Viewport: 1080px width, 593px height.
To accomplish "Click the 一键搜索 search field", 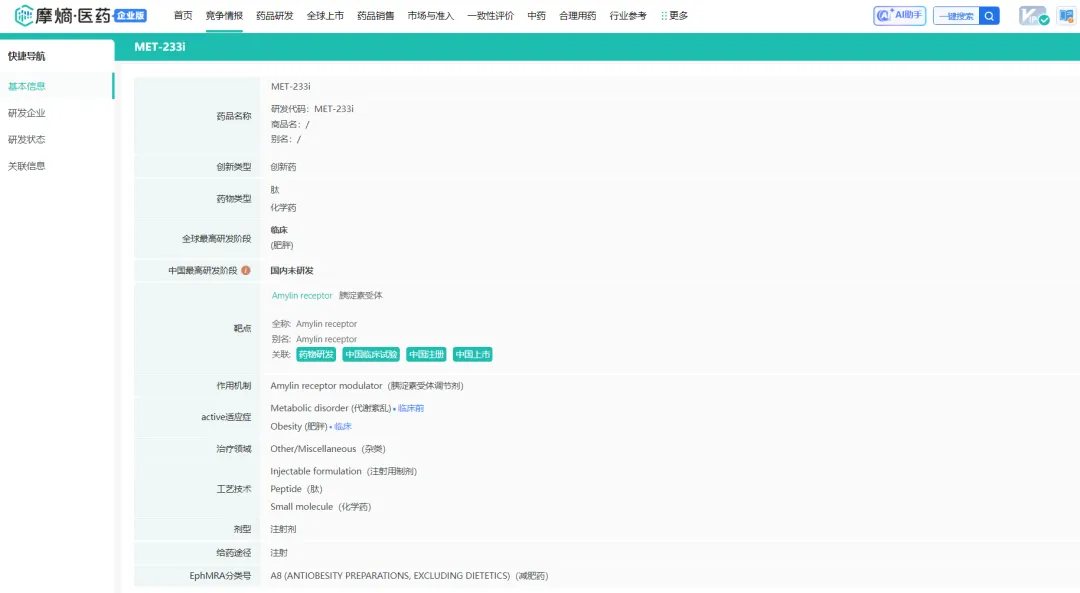I will [x=956, y=16].
